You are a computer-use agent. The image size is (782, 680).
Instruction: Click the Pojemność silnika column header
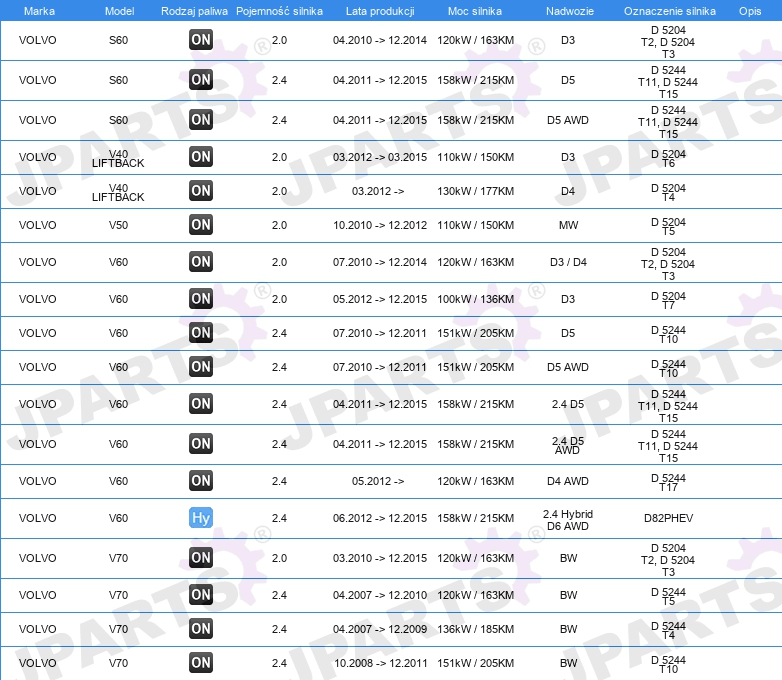[x=279, y=11]
